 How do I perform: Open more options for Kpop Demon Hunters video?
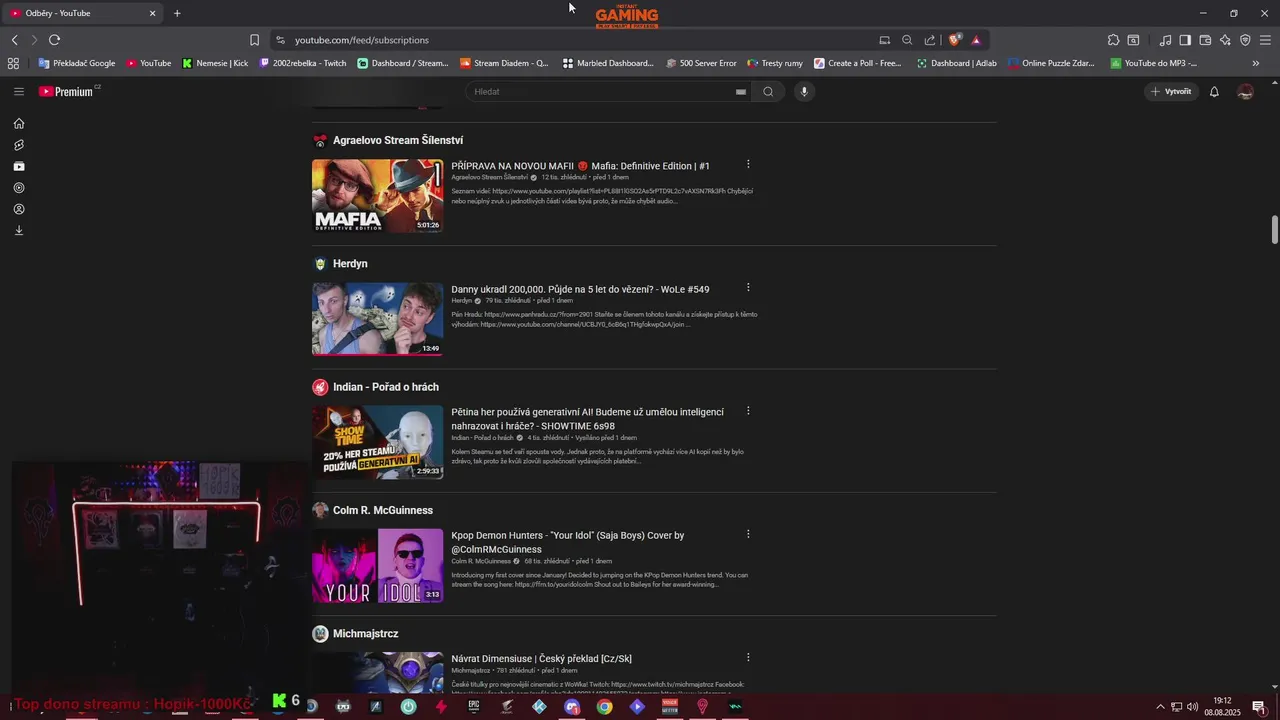pos(748,534)
